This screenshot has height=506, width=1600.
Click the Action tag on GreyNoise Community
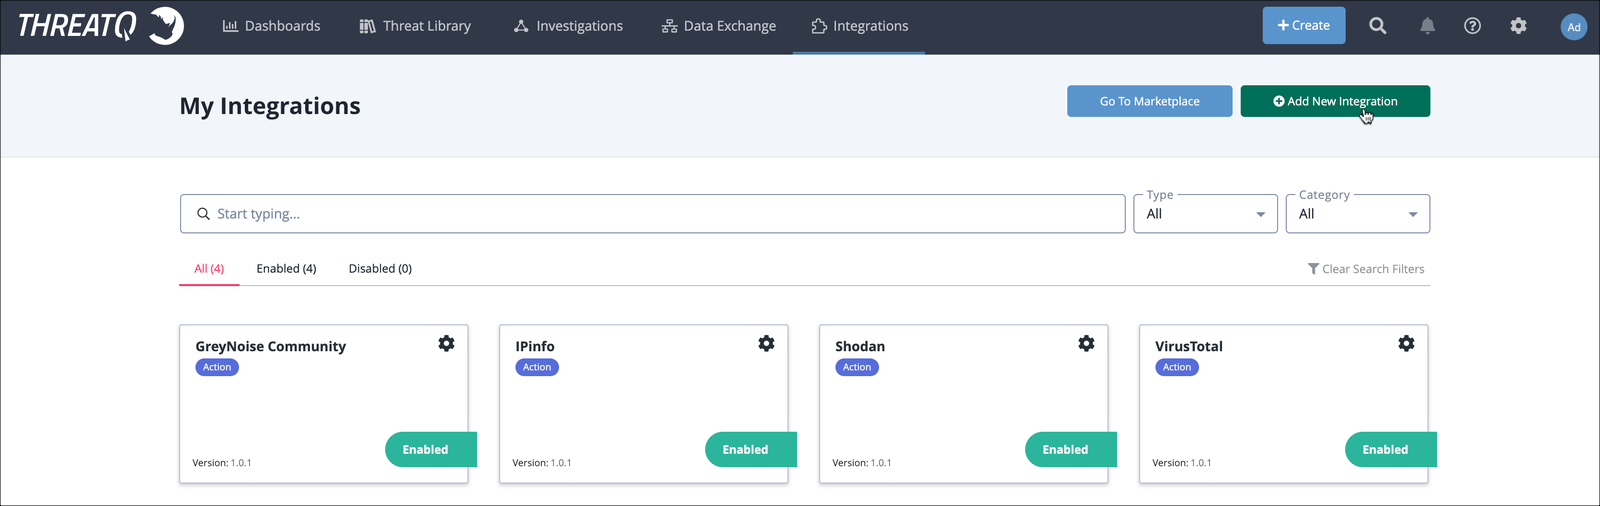click(217, 367)
